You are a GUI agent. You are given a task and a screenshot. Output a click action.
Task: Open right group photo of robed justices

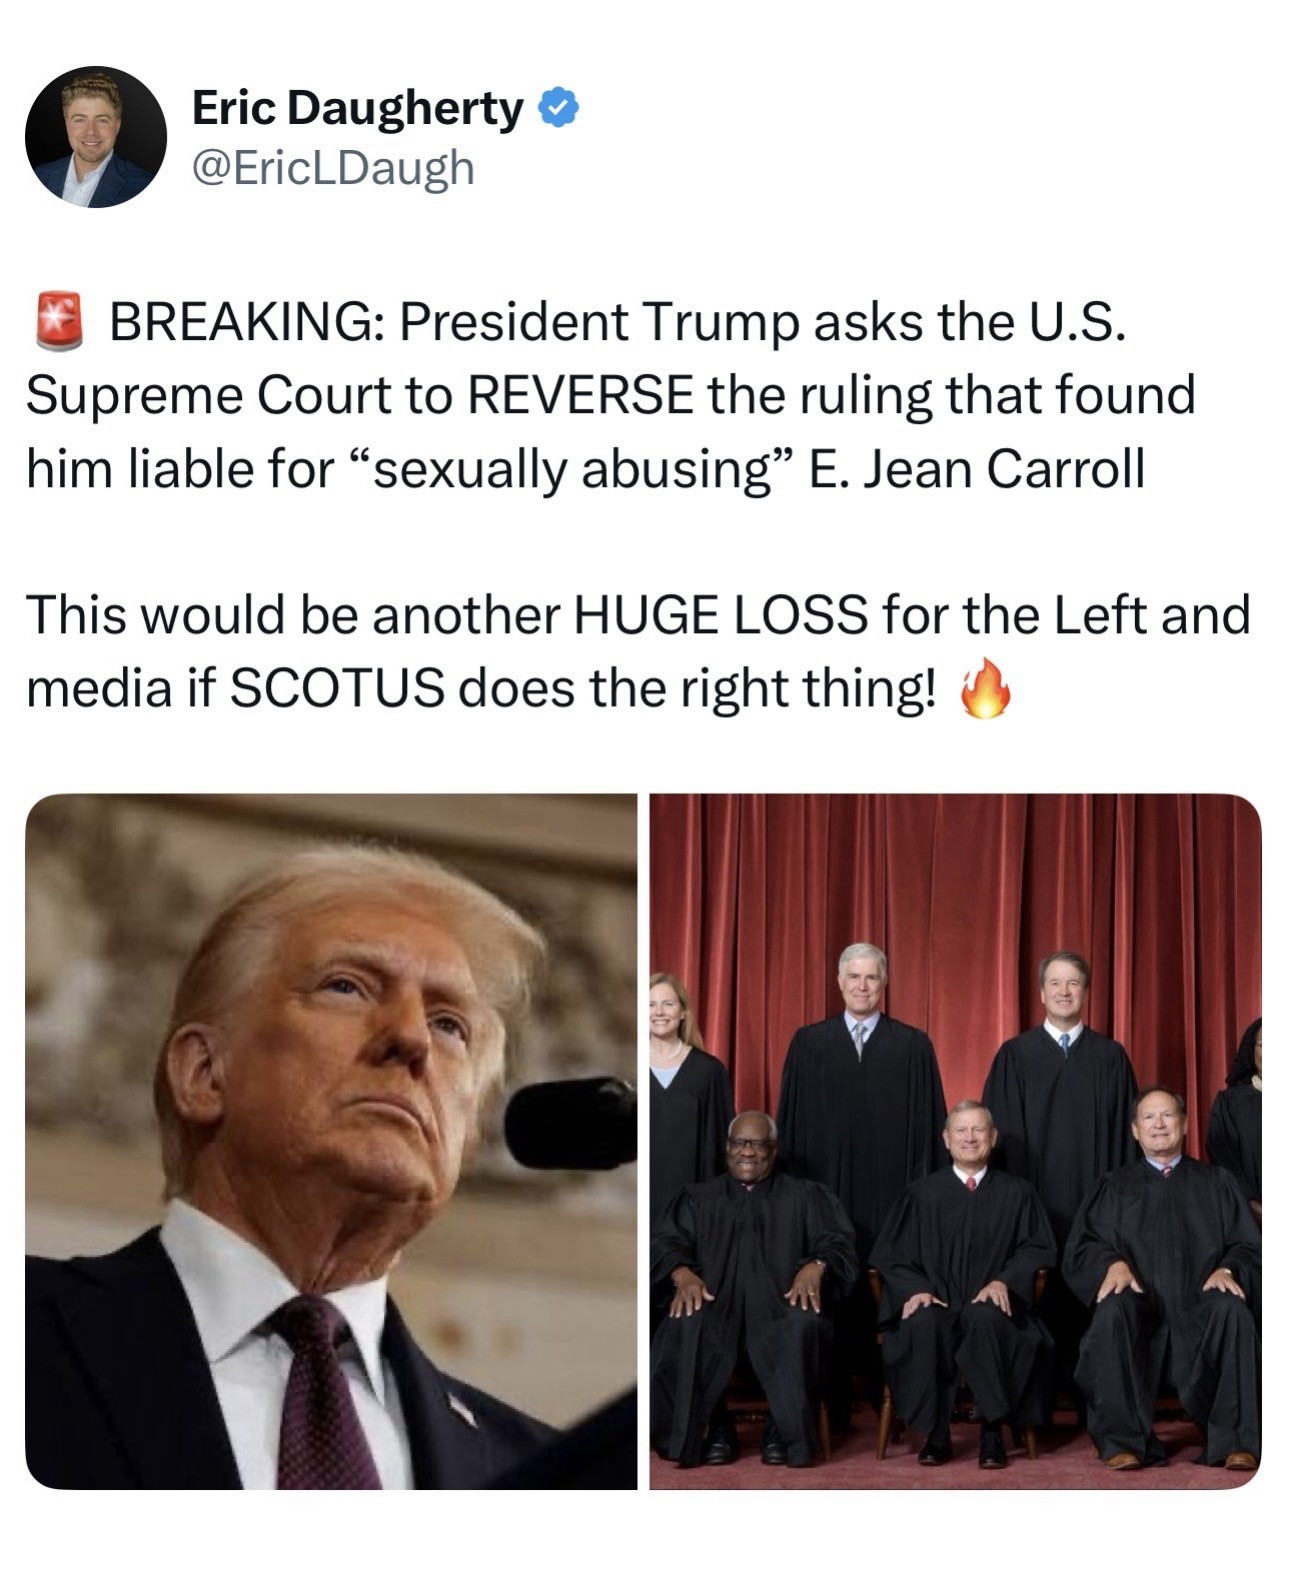[955, 1141]
